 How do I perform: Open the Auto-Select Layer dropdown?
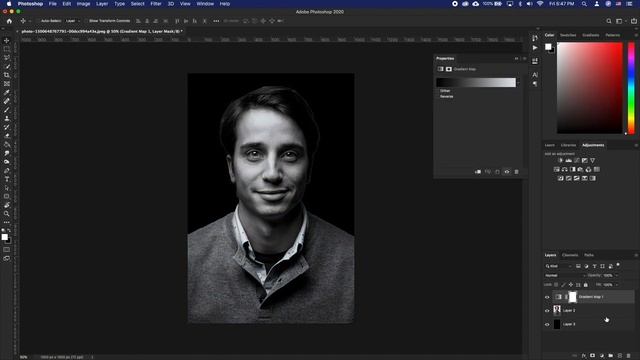coord(73,21)
